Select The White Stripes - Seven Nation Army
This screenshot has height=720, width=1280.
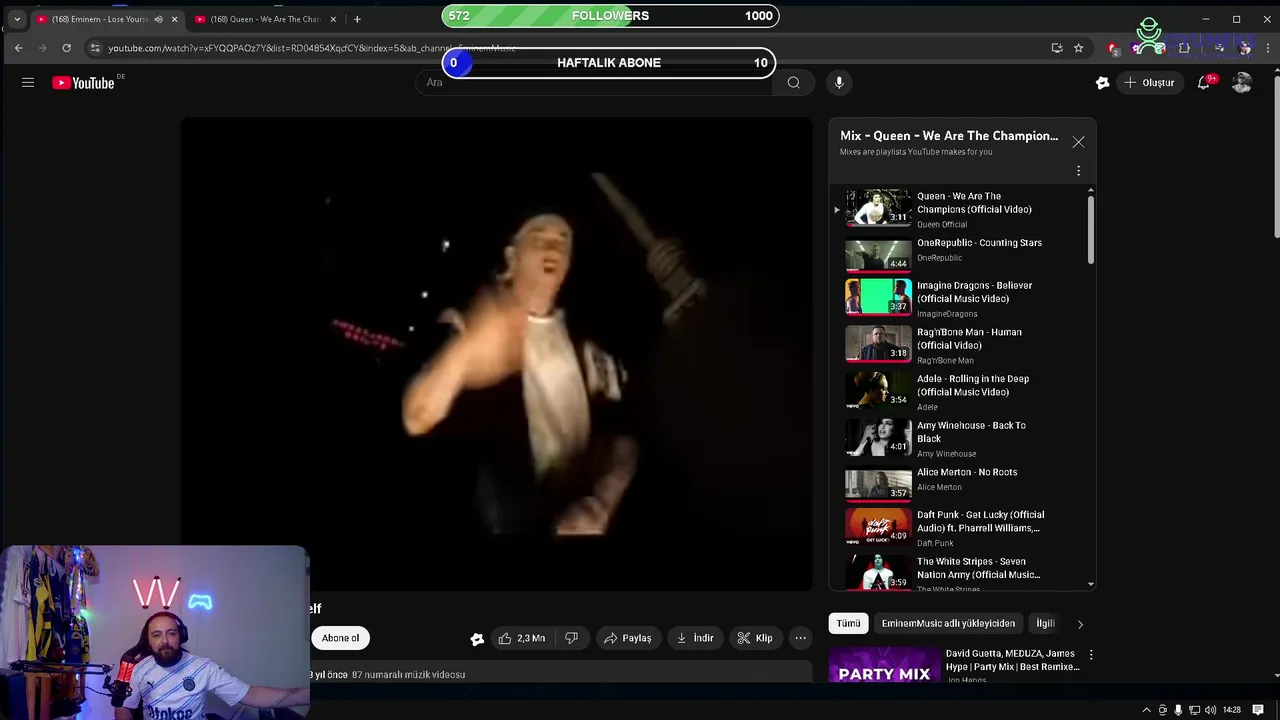[960, 574]
